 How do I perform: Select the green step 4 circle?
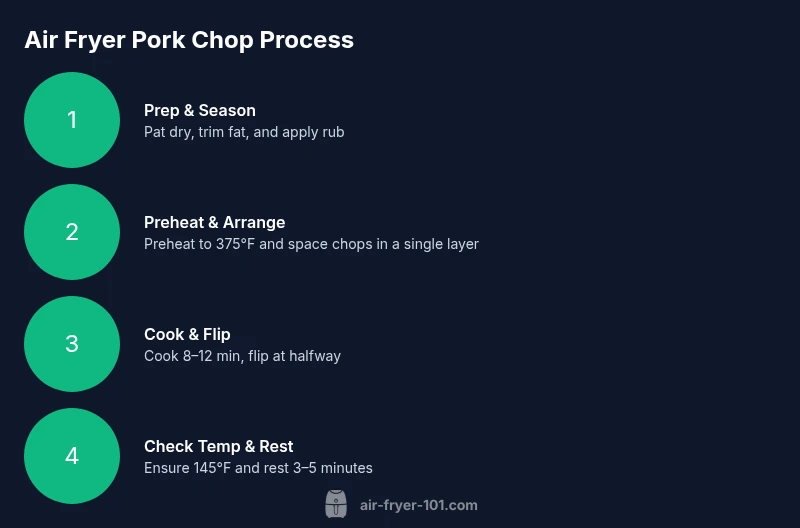(72, 456)
